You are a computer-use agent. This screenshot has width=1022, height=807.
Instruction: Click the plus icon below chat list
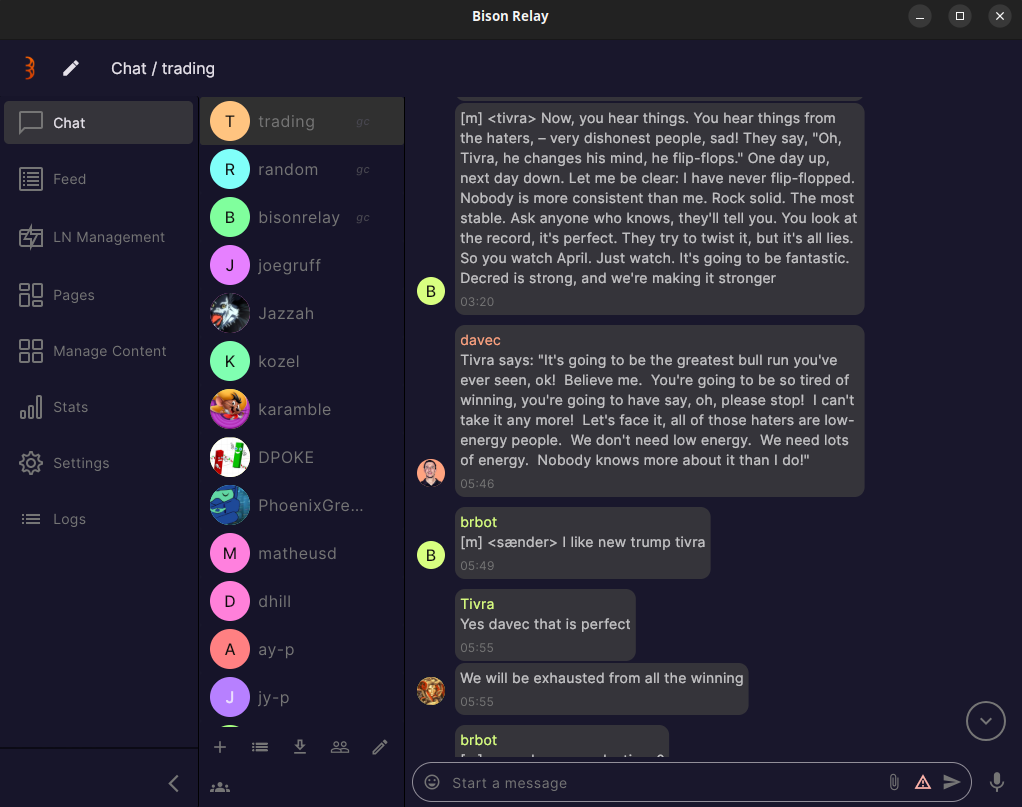pyautogui.click(x=220, y=747)
